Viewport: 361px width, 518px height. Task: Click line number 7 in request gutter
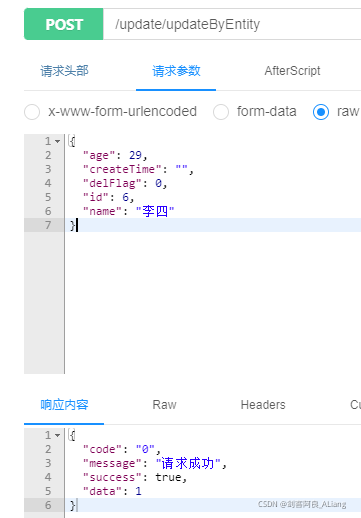pyautogui.click(x=48, y=225)
